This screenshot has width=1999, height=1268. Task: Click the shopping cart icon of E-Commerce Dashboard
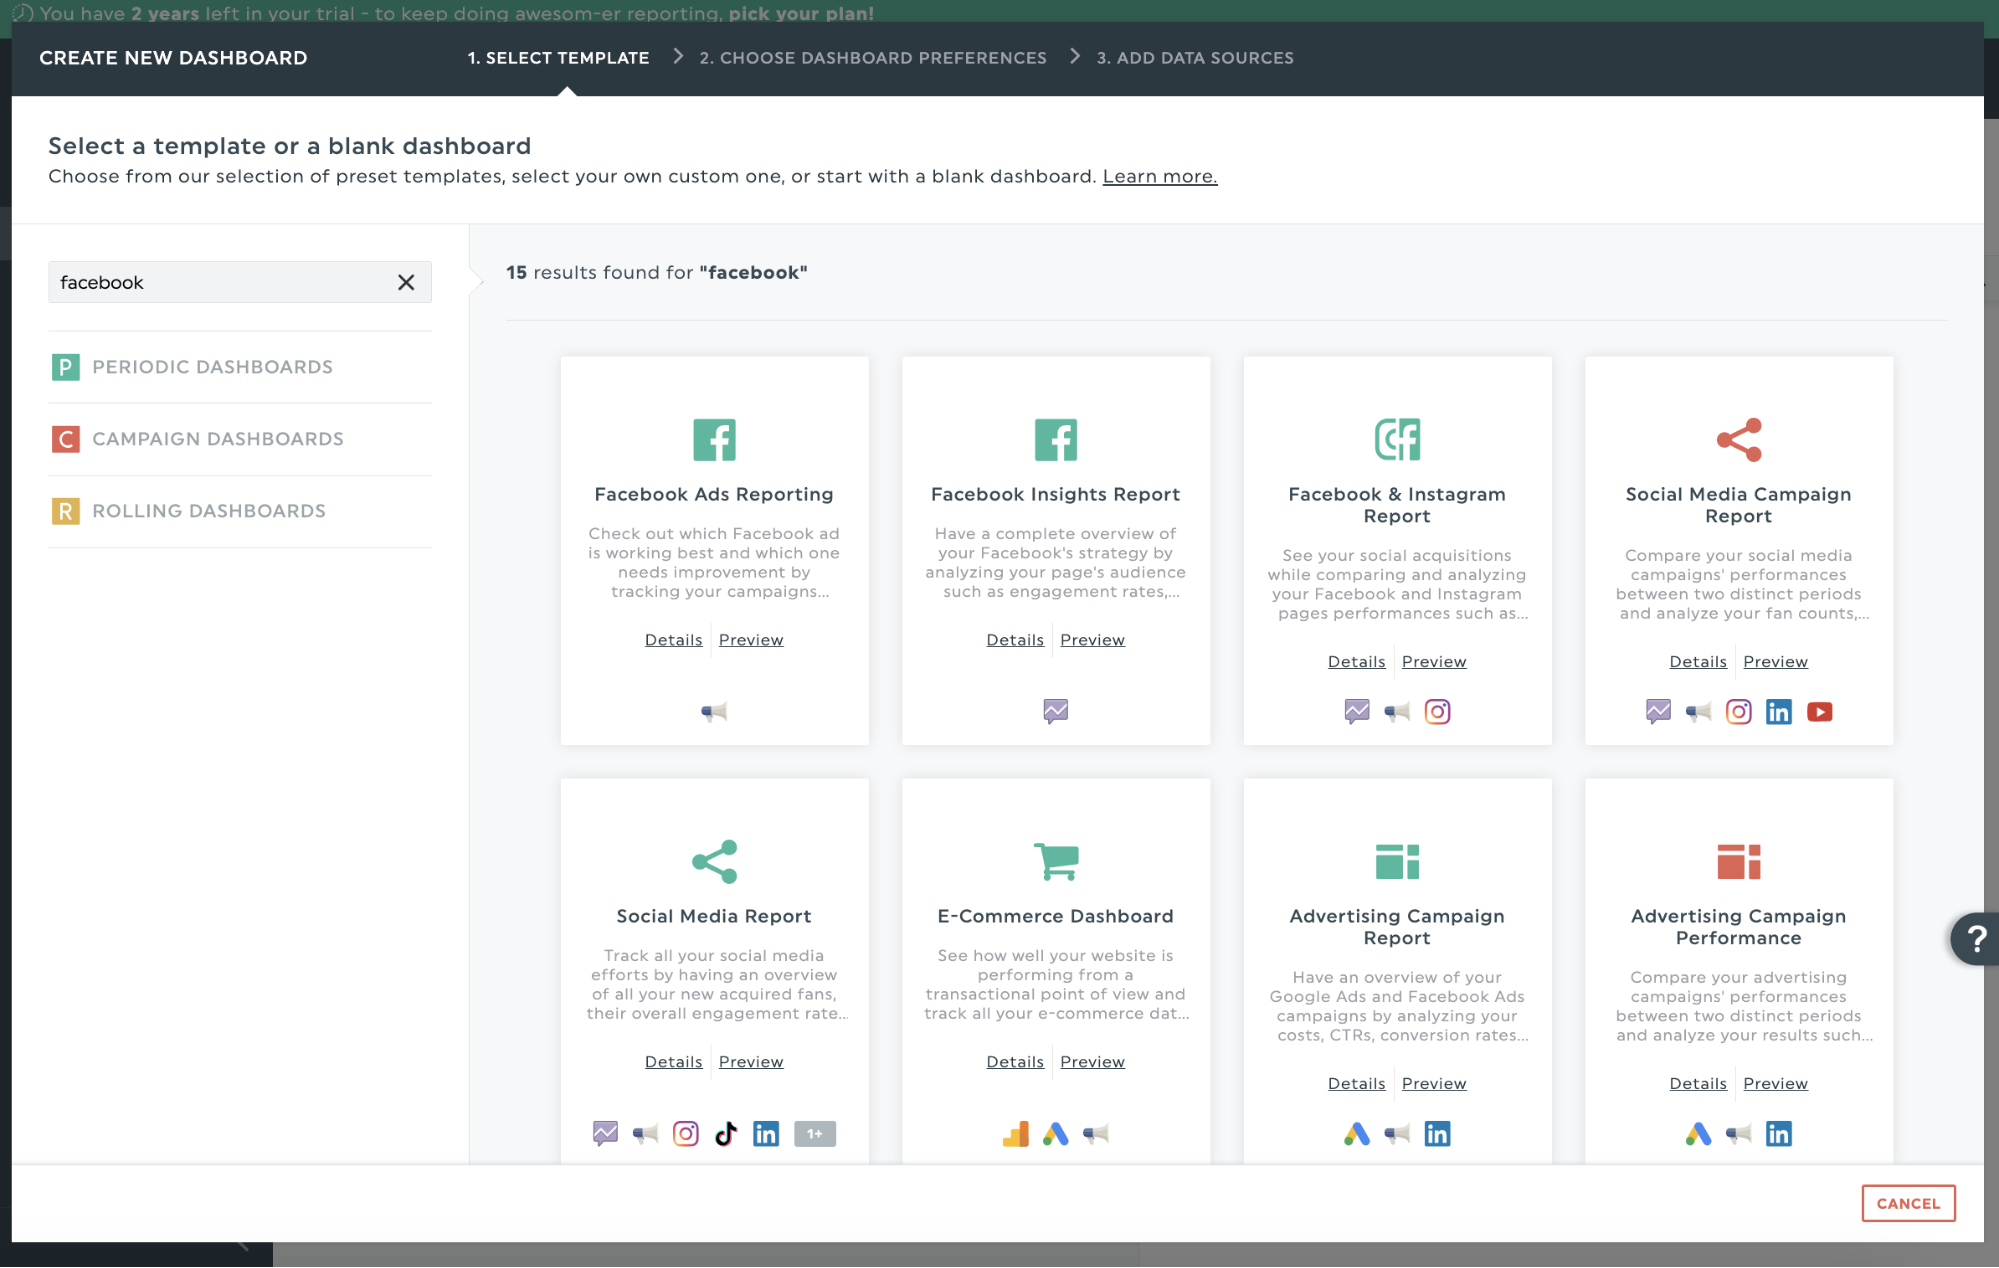tap(1056, 862)
